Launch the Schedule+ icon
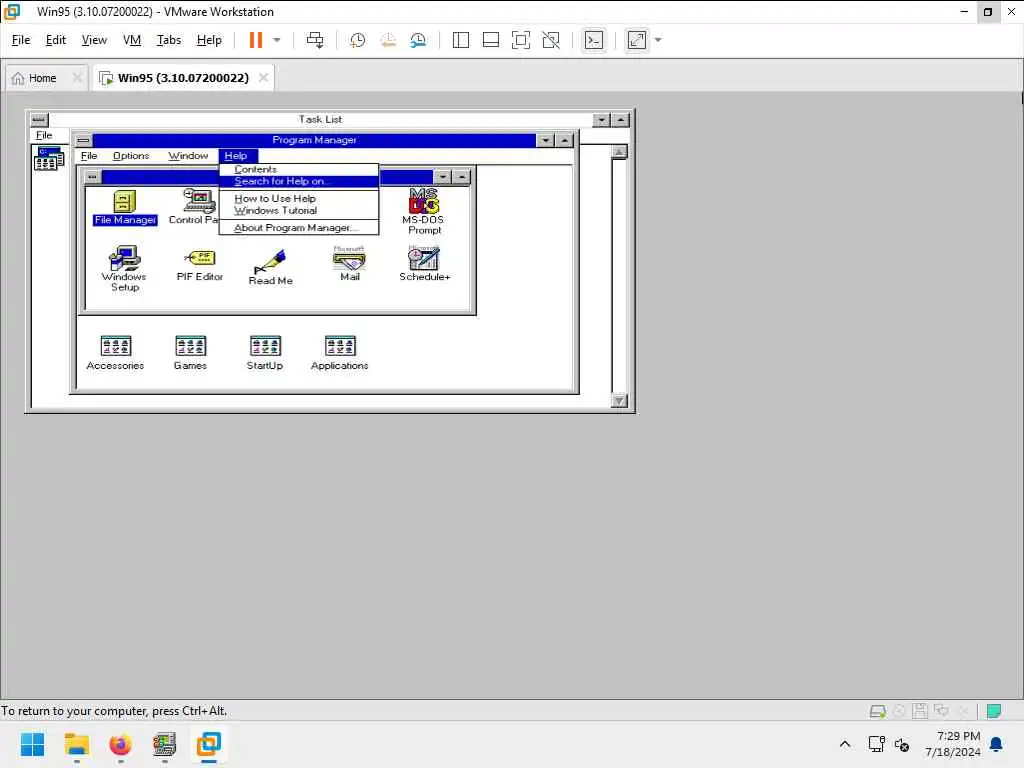1024x768 pixels. click(424, 263)
